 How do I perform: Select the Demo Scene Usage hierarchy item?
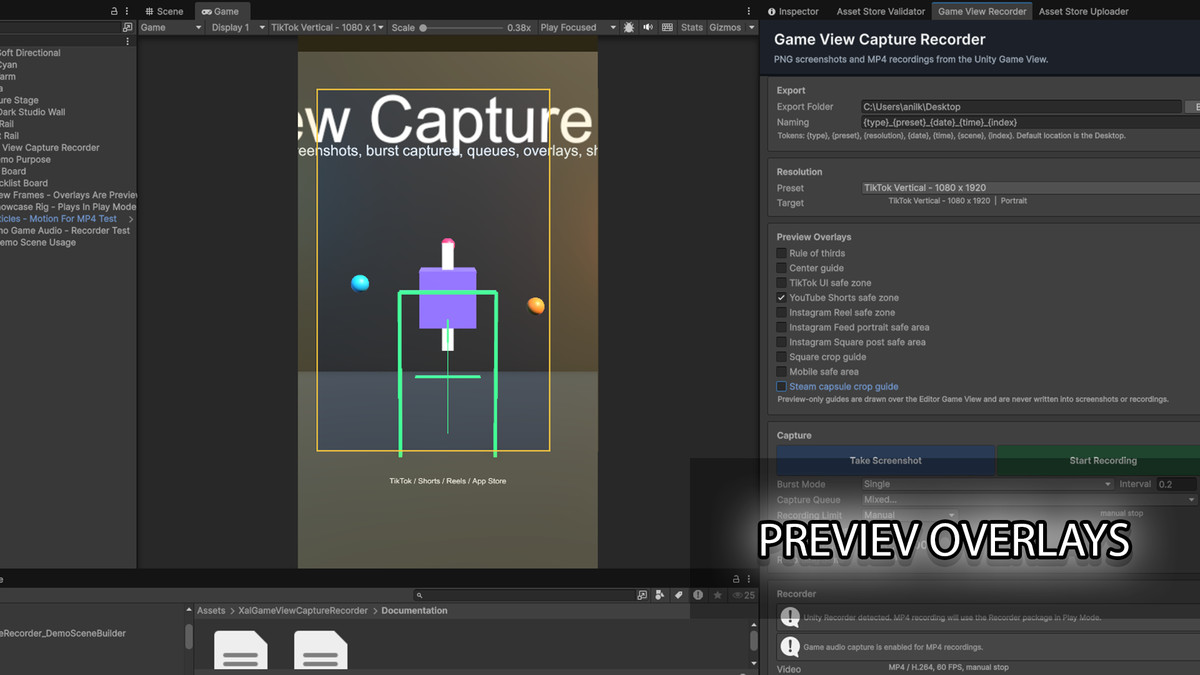(38, 243)
